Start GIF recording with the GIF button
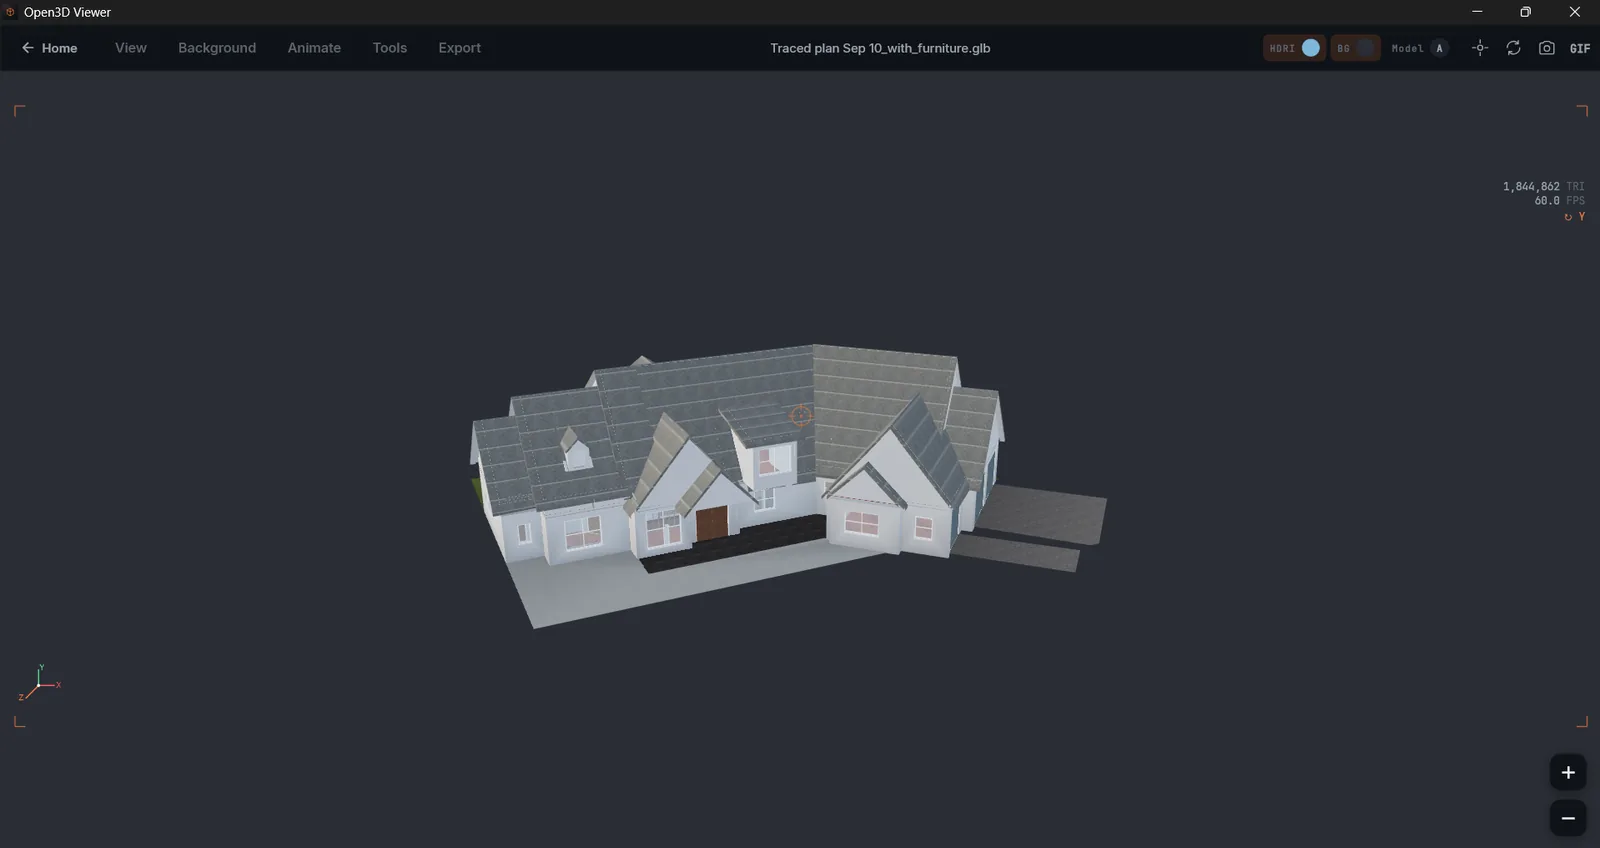 1579,48
